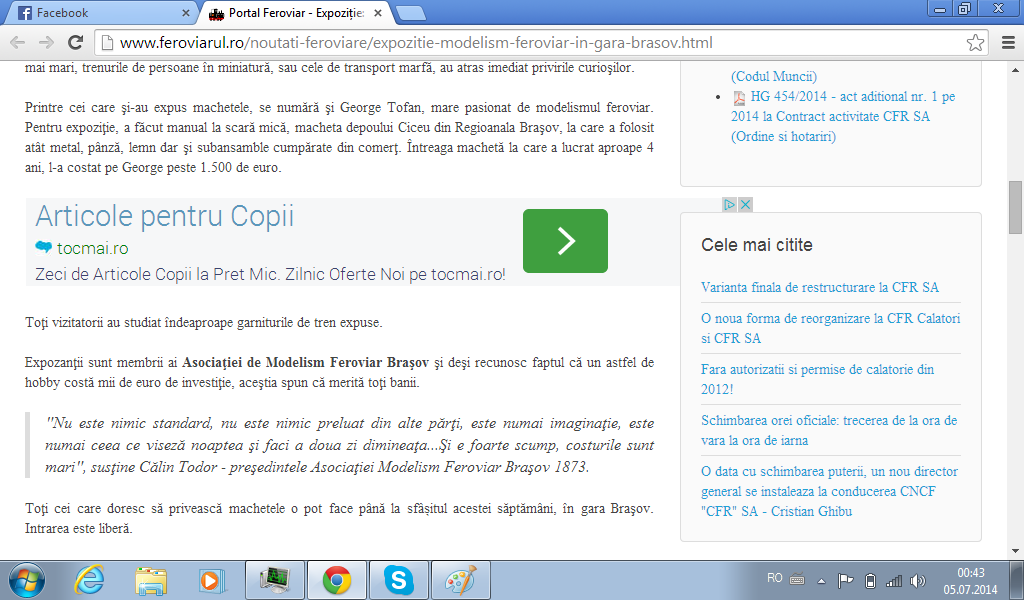Viewport: 1024px width, 600px height.
Task: Open the PDF icon beside HG 454/2014
Action: pyautogui.click(x=739, y=98)
